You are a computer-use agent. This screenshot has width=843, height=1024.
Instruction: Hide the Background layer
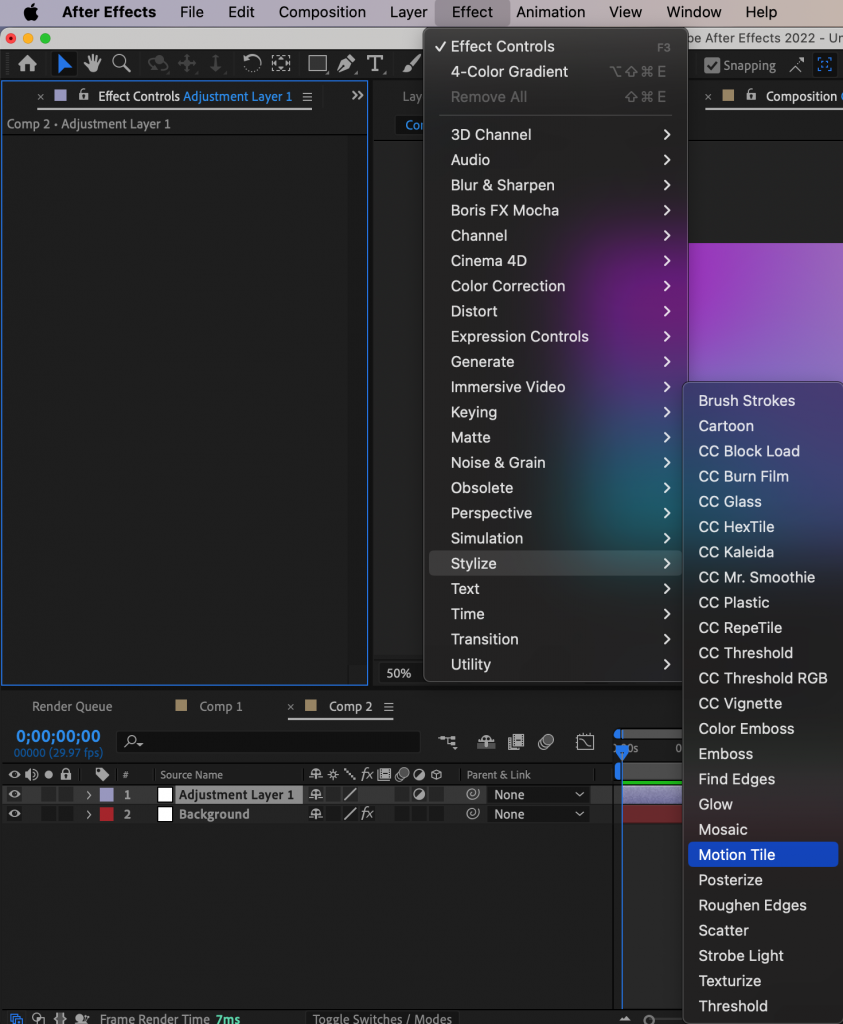point(12,814)
